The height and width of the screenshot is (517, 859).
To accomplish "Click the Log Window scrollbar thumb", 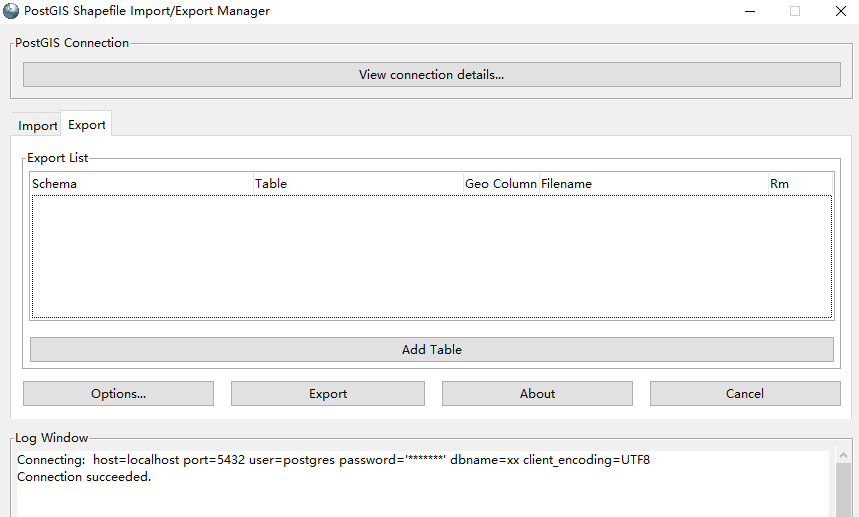I will point(844,490).
